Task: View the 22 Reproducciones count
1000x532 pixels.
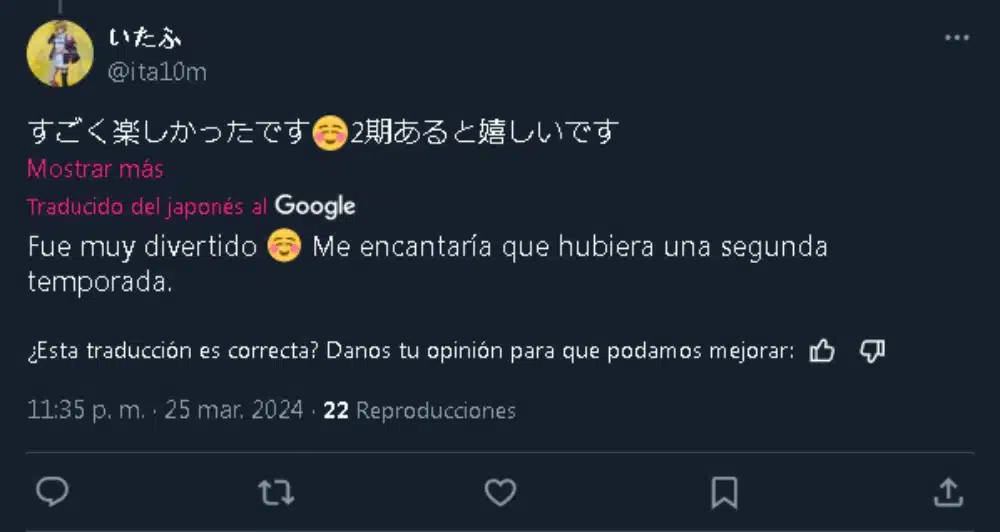Action: tap(420, 411)
